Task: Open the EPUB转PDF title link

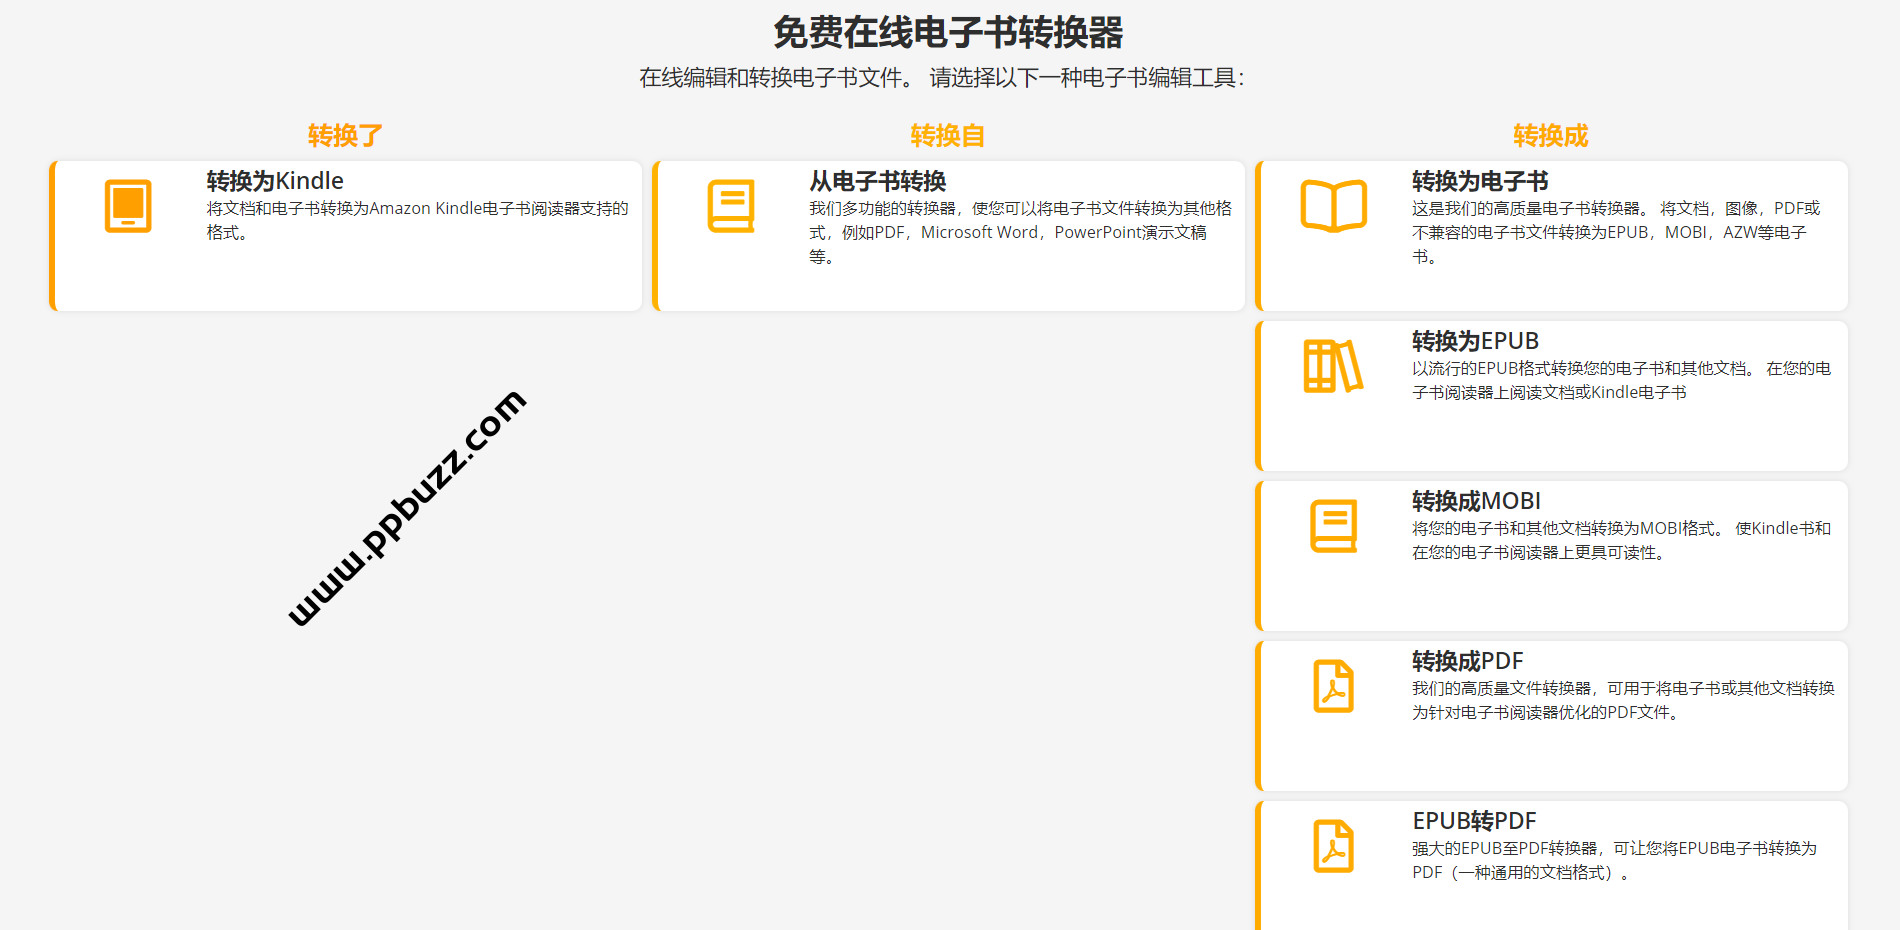Action: pyautogui.click(x=1474, y=821)
